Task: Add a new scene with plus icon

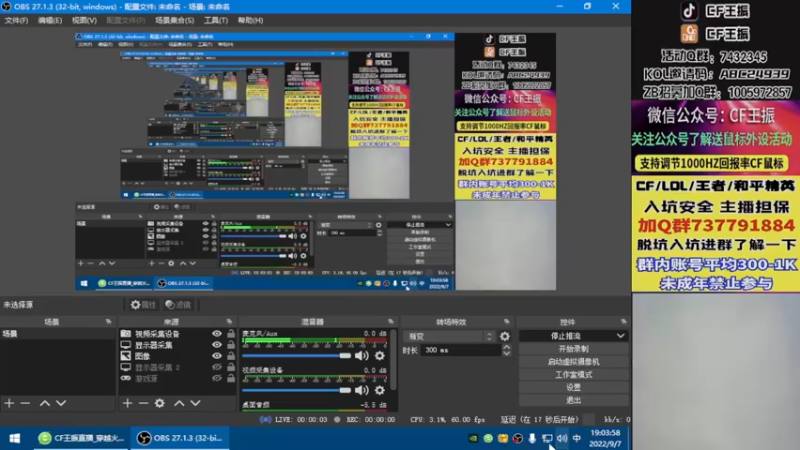Action: 9,403
